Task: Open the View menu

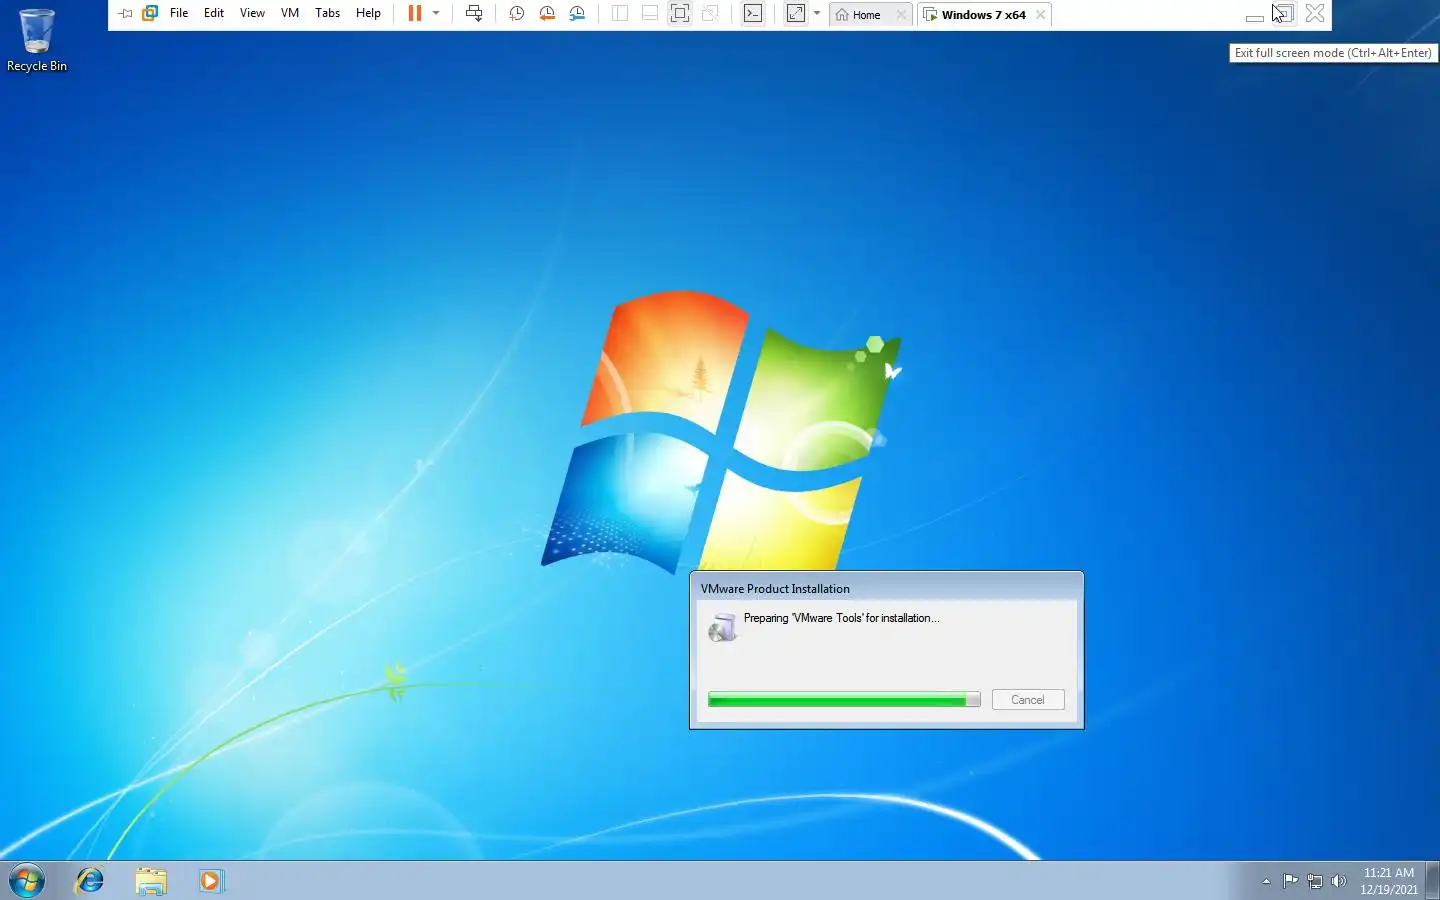Action: click(x=252, y=14)
